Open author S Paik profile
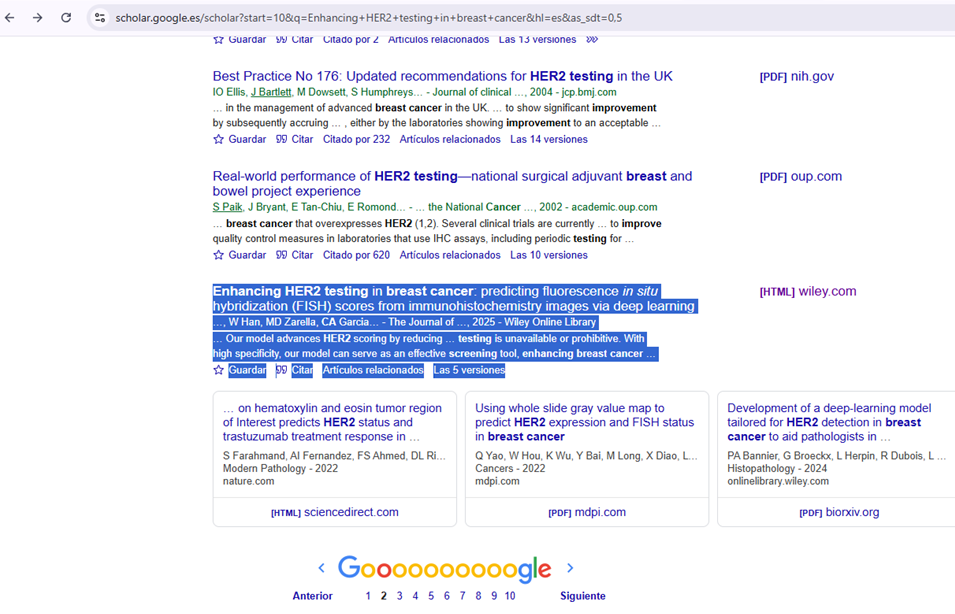This screenshot has width=955, height=614. click(x=227, y=207)
